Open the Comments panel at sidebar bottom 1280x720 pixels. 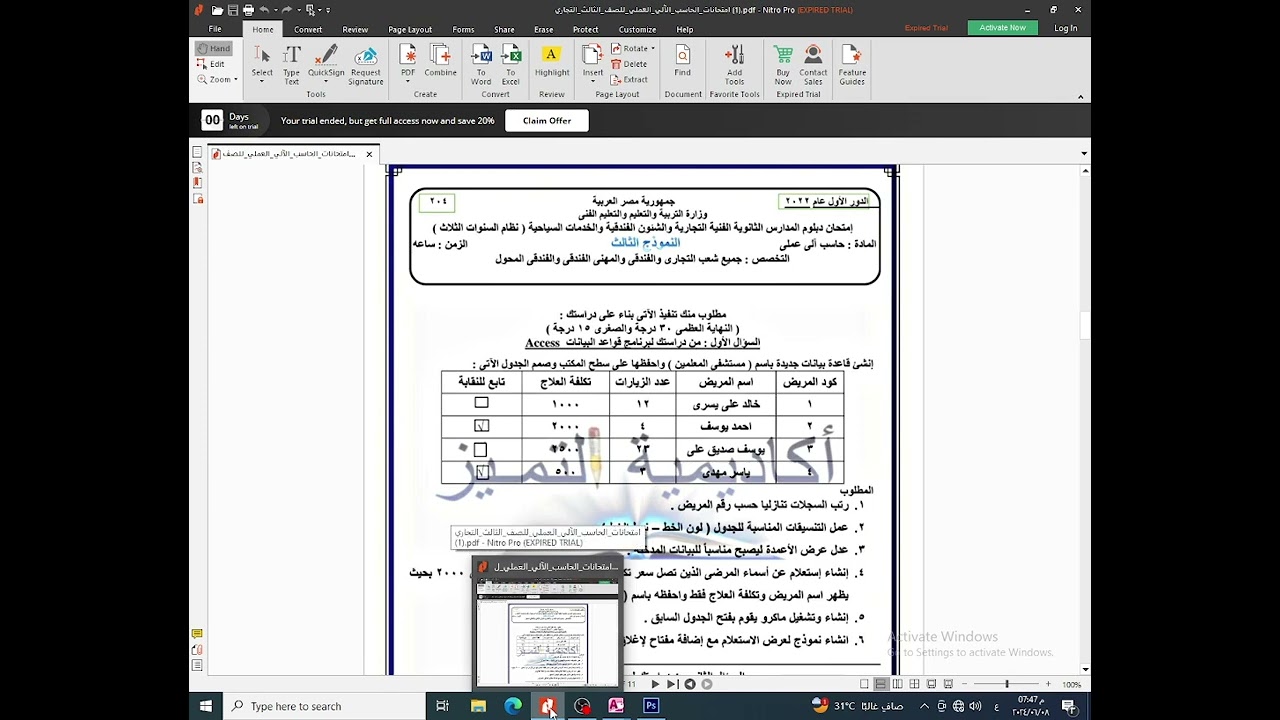point(197,634)
